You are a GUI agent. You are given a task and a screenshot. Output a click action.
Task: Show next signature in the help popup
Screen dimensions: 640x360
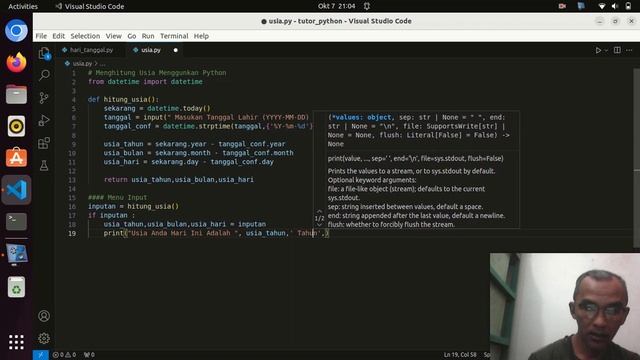pyautogui.click(x=319, y=224)
